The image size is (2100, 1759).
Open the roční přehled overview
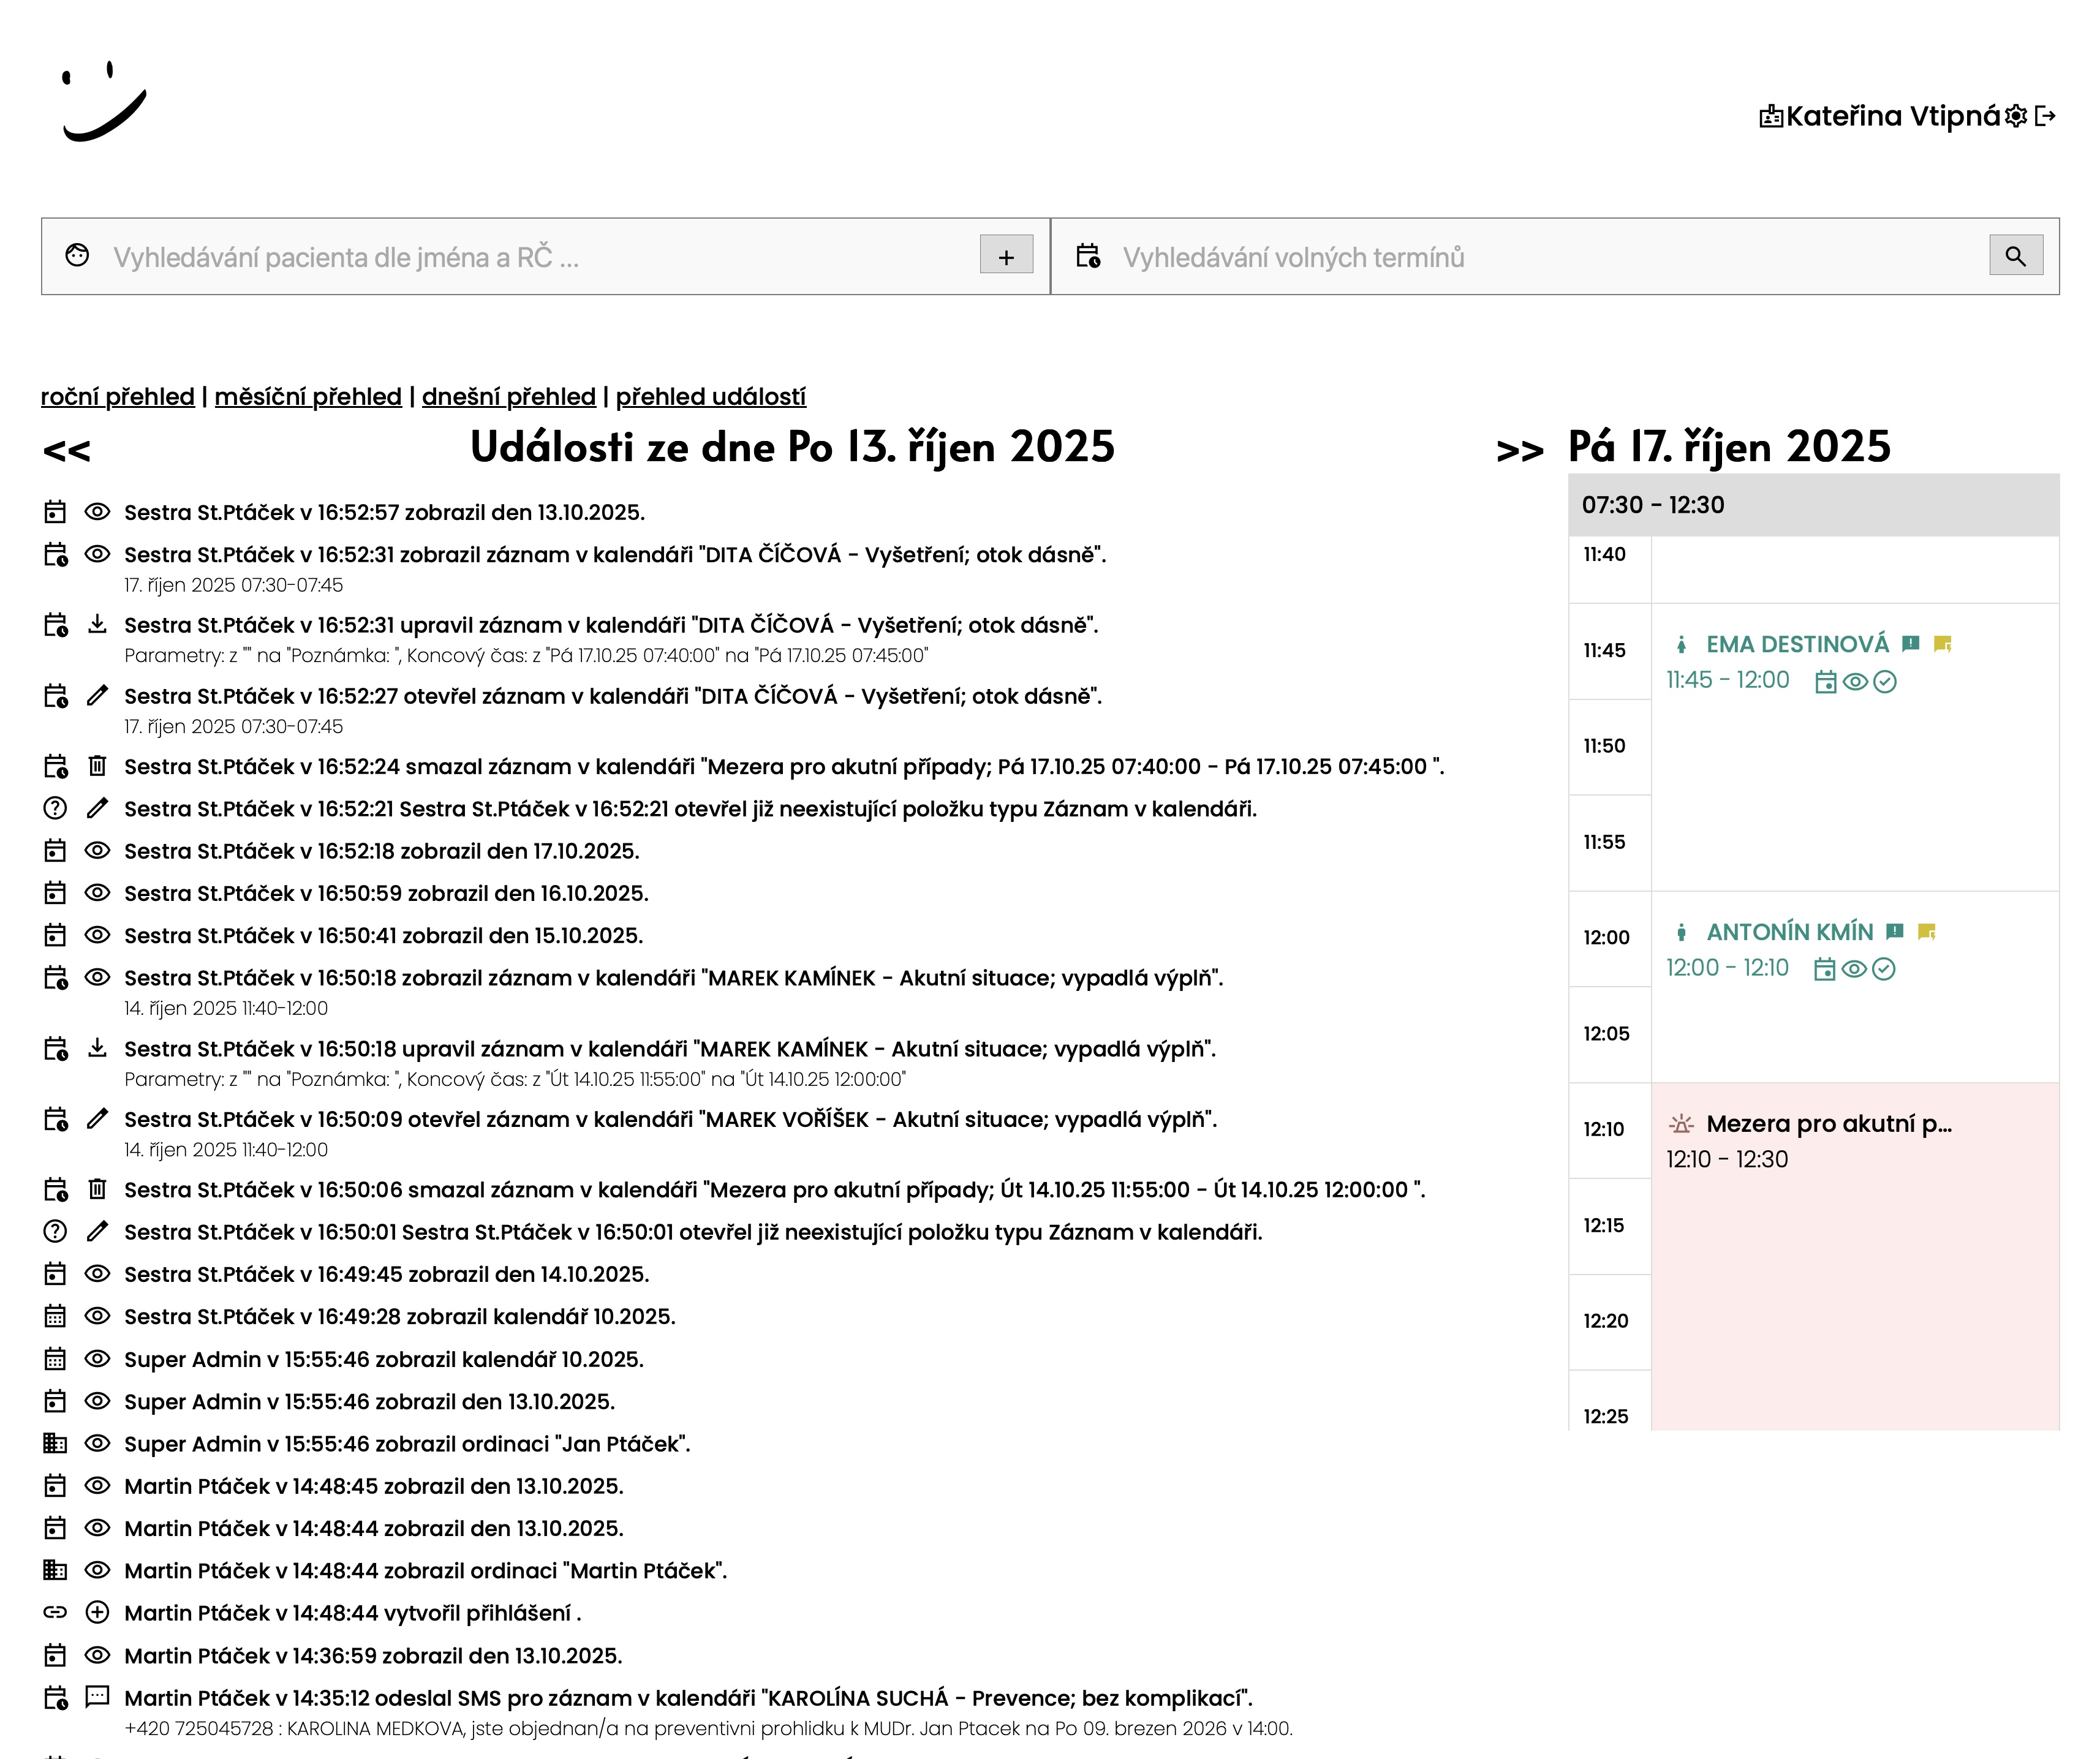click(x=117, y=396)
